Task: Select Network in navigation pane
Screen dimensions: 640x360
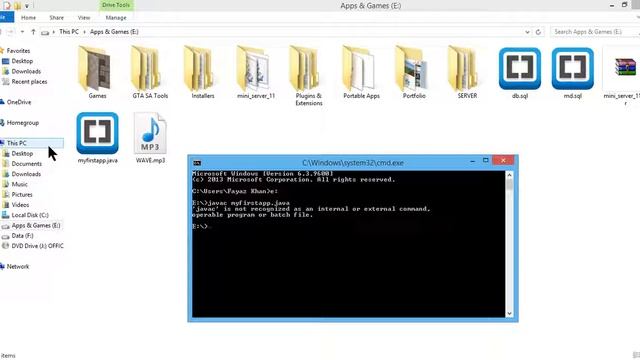Action: 18,267
